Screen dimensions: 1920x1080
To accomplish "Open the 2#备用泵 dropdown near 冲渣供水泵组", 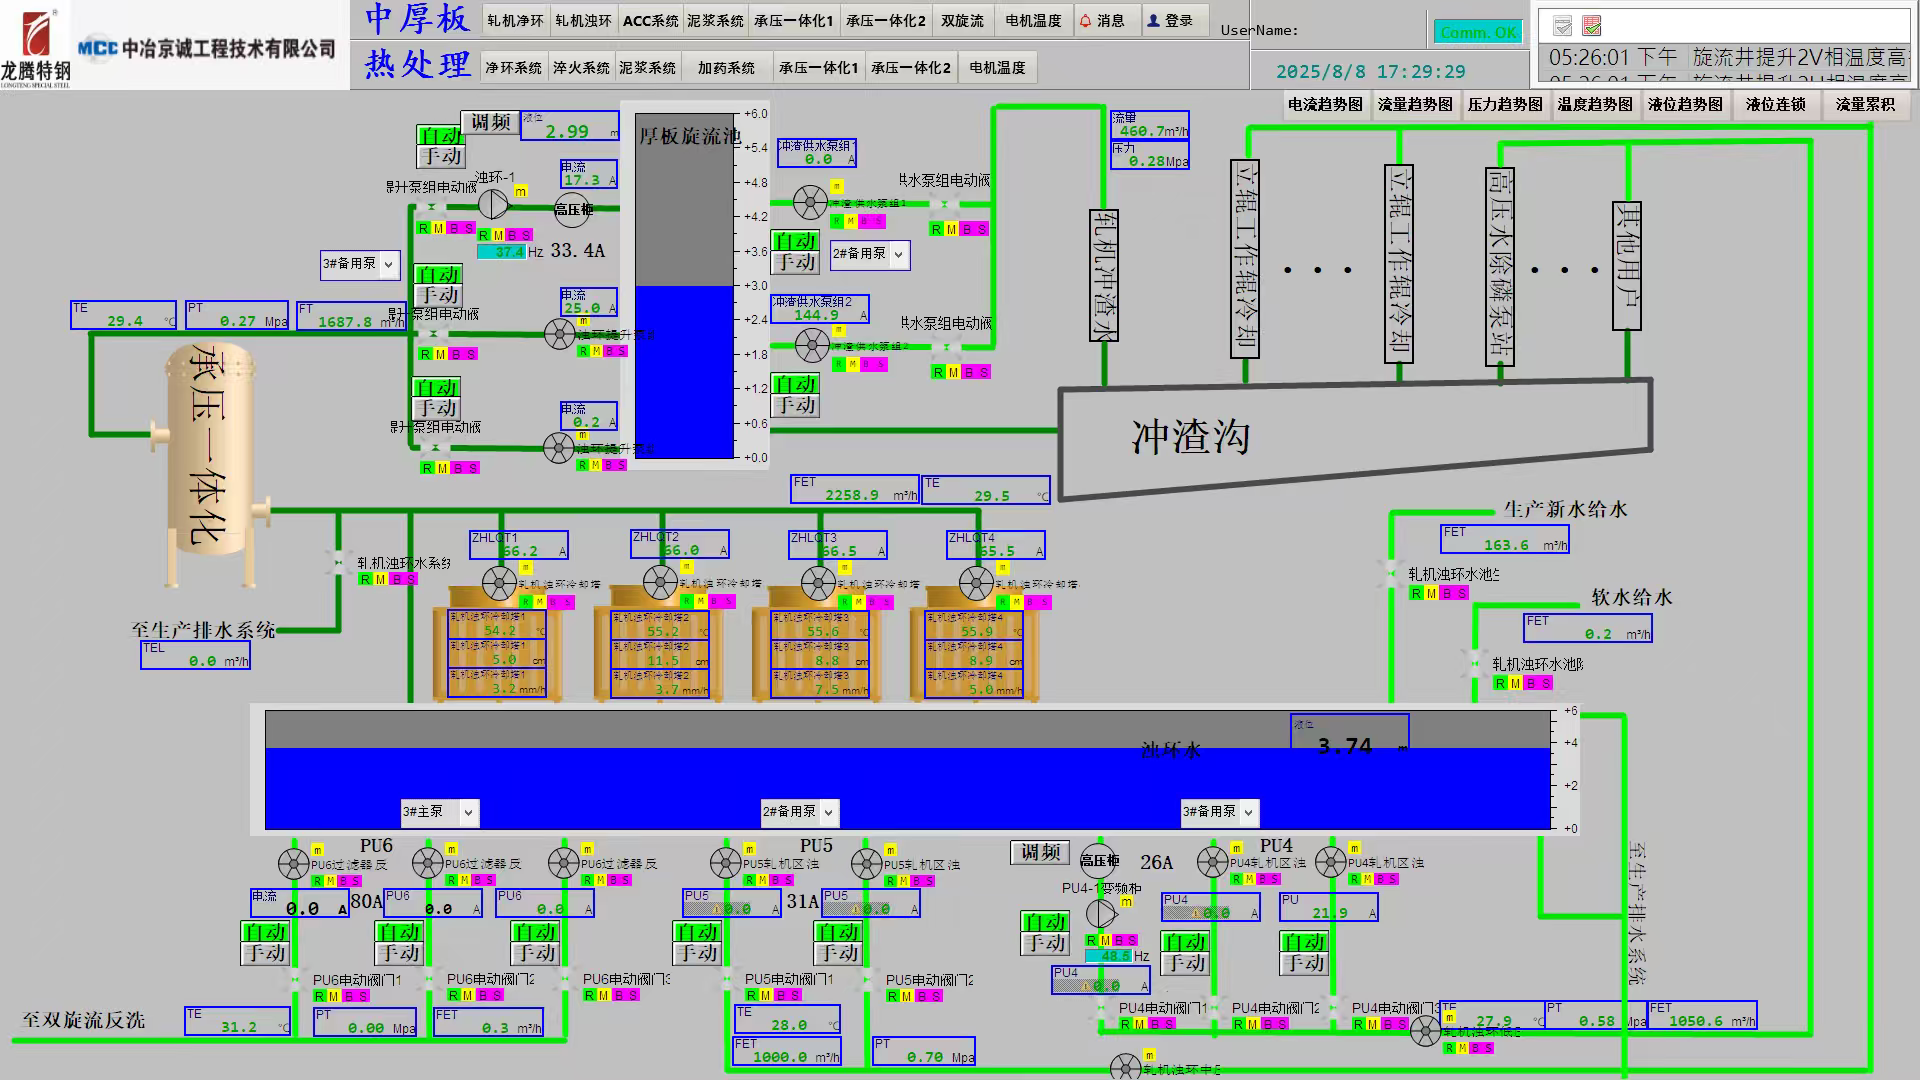I will pyautogui.click(x=898, y=254).
